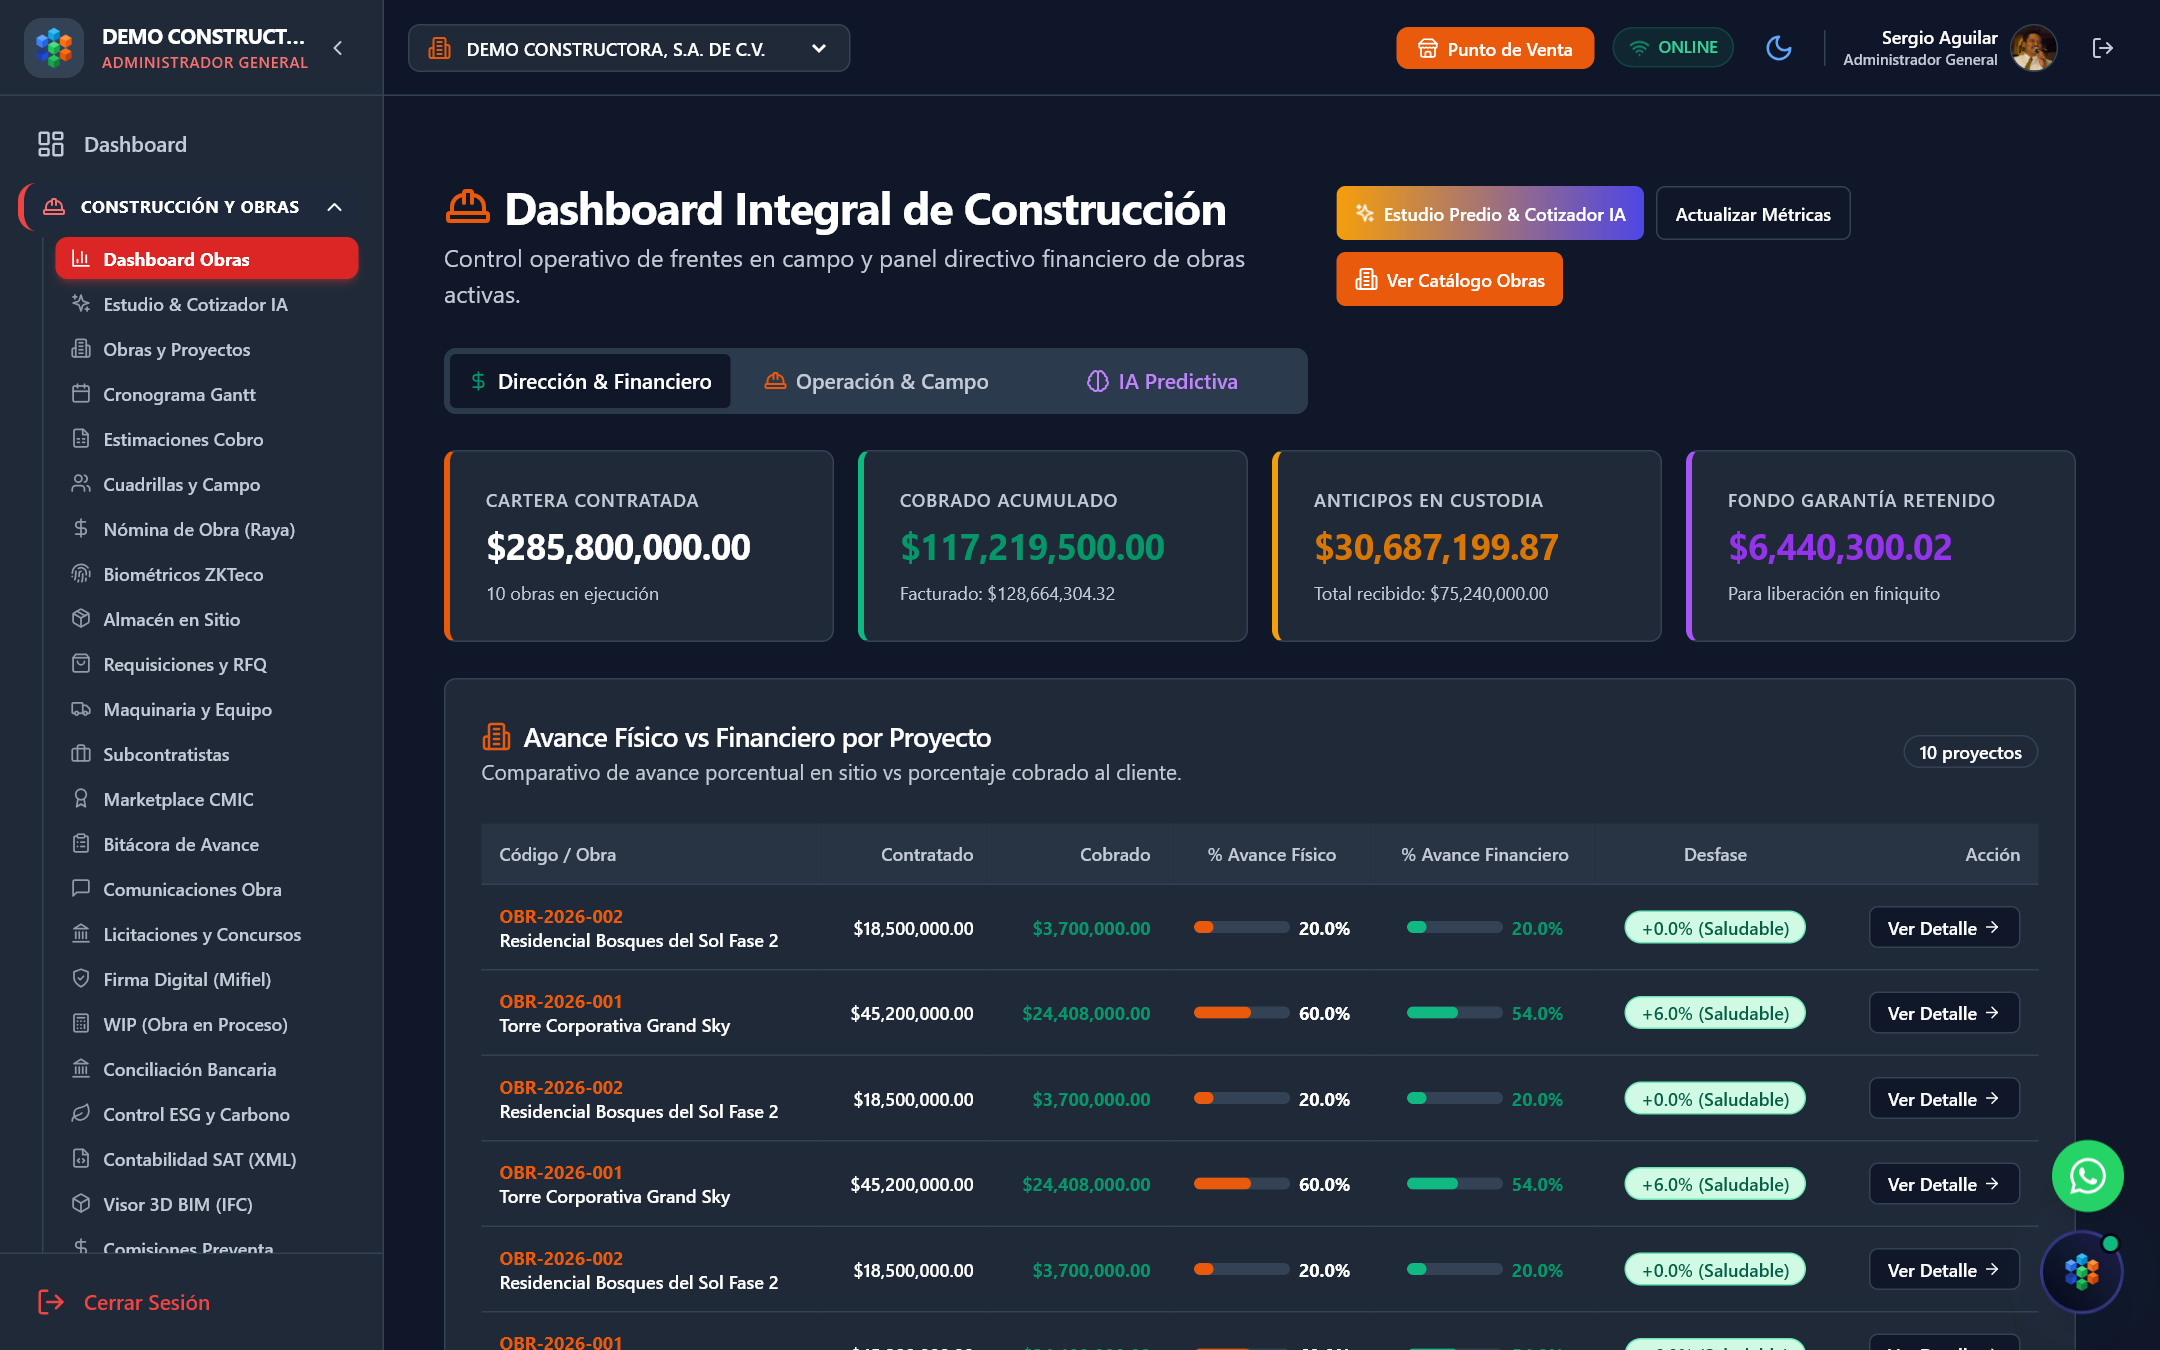Switch to Dirección & Financiero tab
The height and width of the screenshot is (1350, 2160).
pyautogui.click(x=590, y=381)
